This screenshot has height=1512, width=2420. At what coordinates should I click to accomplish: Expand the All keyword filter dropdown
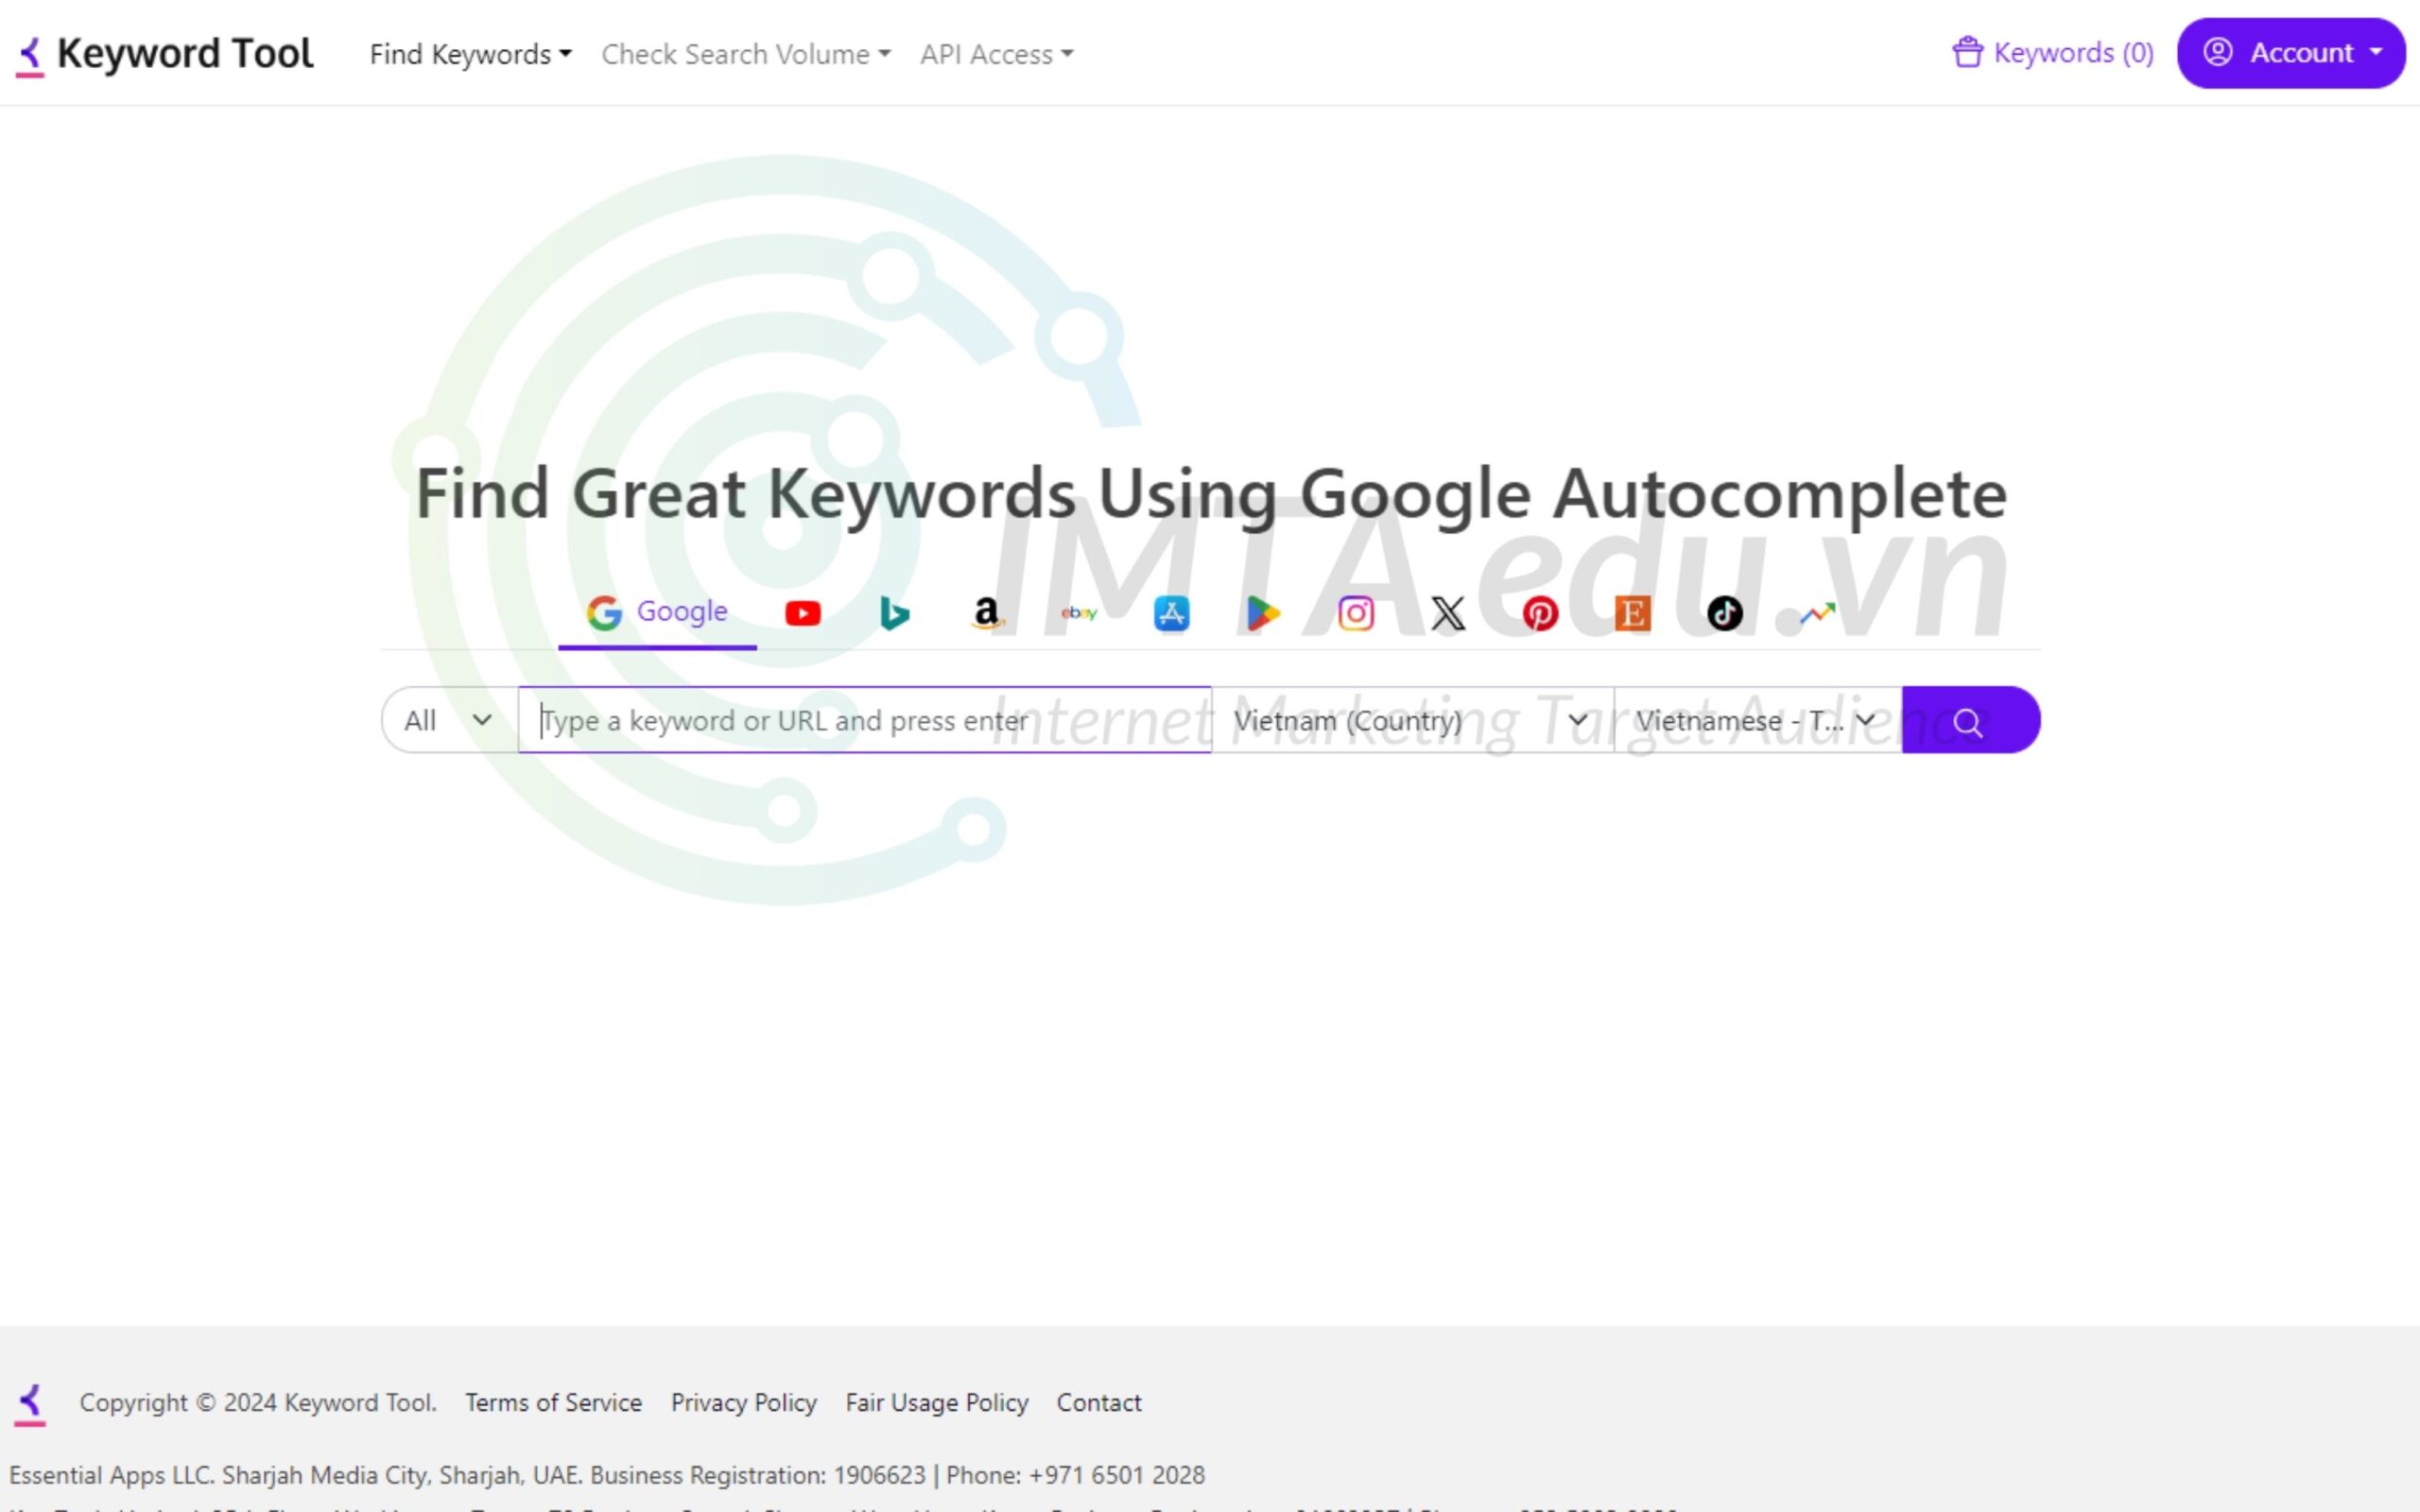click(442, 719)
